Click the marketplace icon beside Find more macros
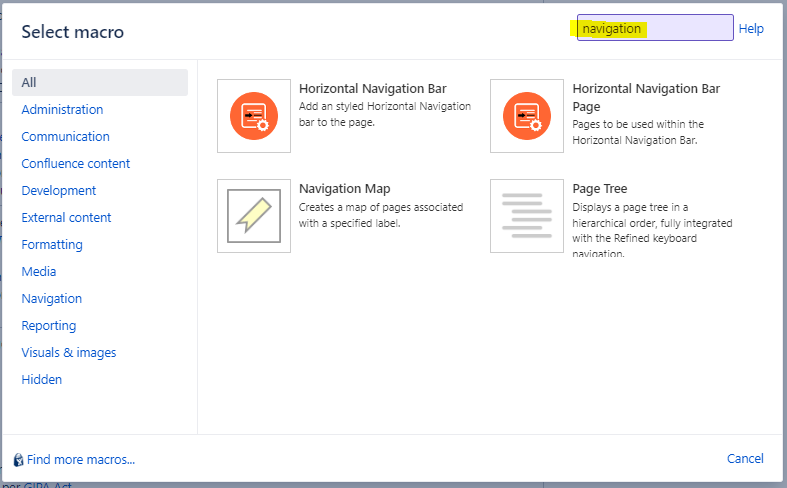 click(19, 460)
